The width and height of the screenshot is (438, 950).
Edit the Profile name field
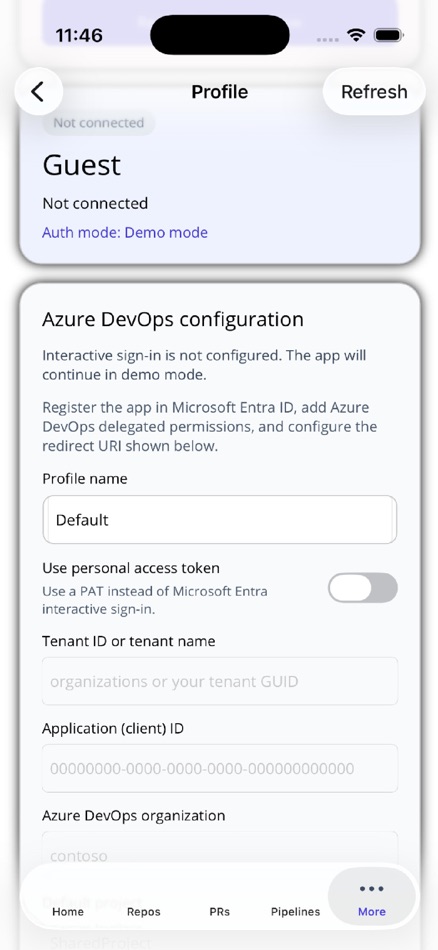tap(219, 520)
